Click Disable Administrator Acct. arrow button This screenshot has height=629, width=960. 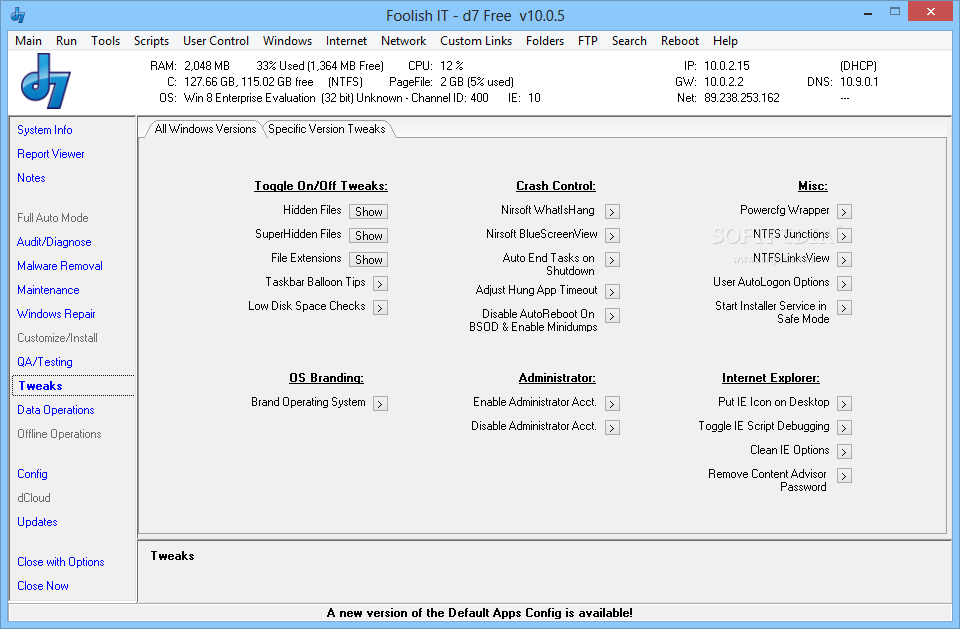click(x=612, y=427)
